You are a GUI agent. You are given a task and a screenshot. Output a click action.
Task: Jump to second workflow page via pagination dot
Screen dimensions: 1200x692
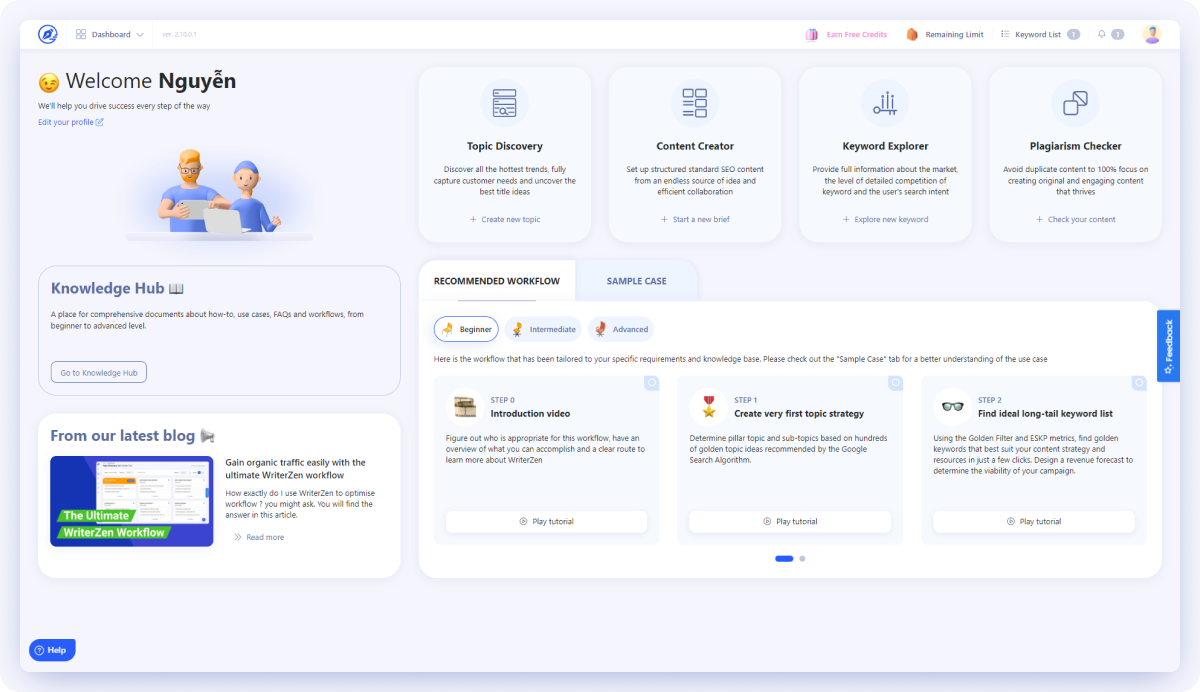[x=801, y=558]
